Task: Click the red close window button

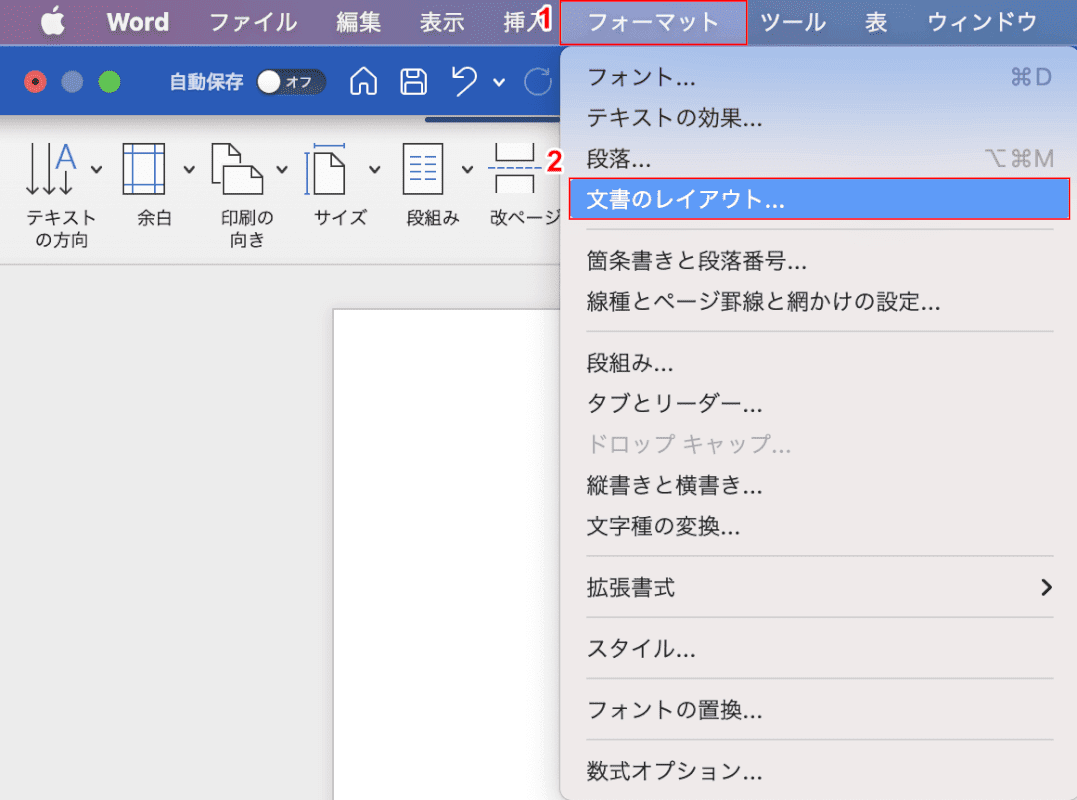Action: (35, 82)
